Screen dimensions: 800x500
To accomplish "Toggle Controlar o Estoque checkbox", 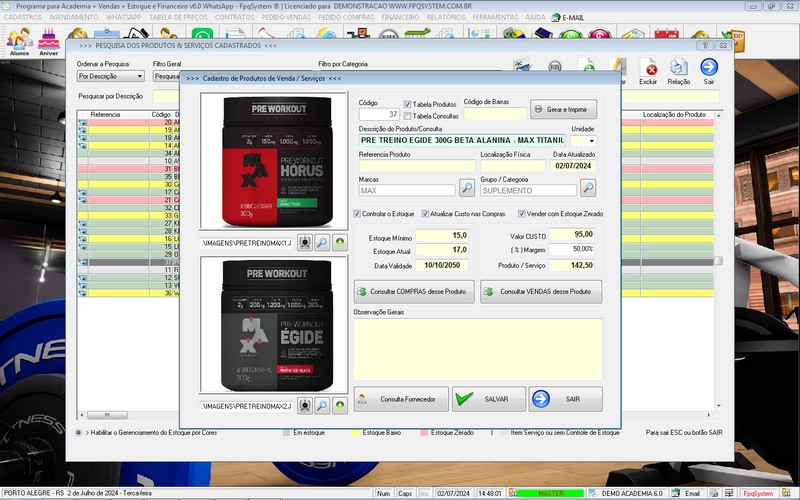I will [357, 214].
